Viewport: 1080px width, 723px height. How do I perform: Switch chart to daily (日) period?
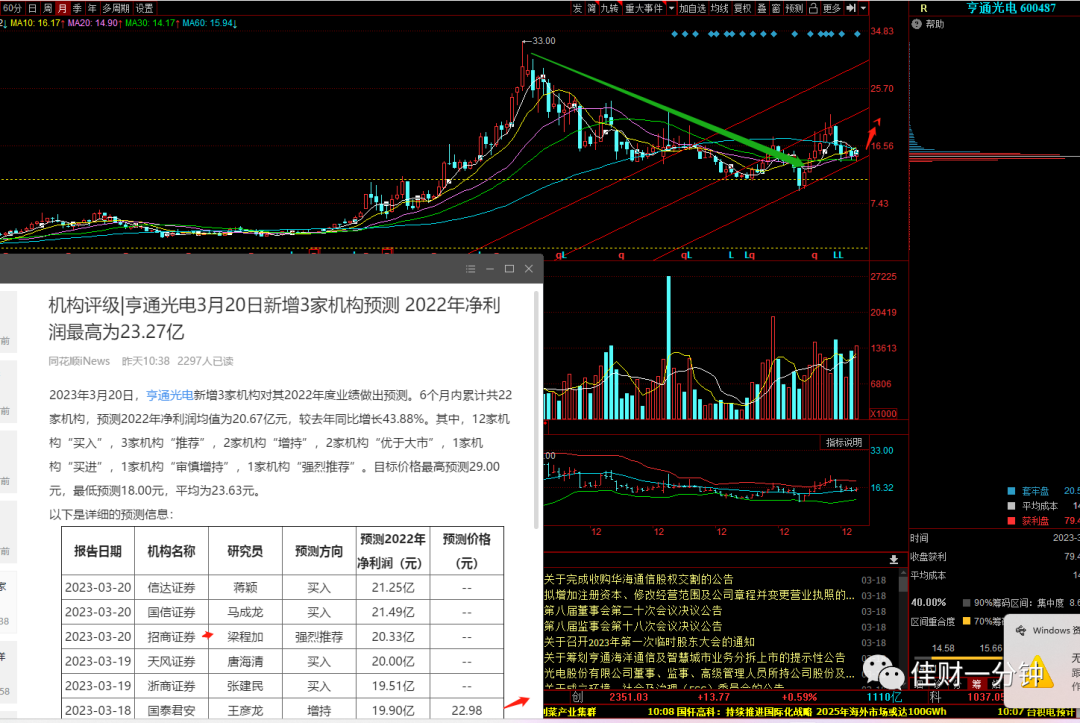[x=32, y=8]
